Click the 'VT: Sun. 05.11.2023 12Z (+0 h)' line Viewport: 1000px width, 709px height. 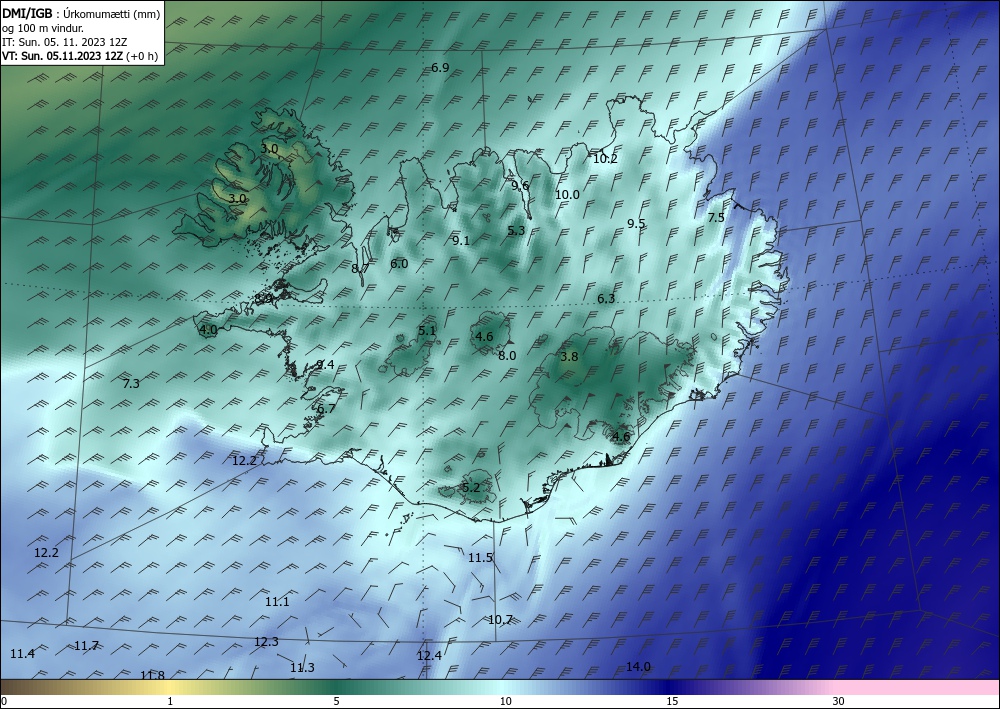[80, 56]
